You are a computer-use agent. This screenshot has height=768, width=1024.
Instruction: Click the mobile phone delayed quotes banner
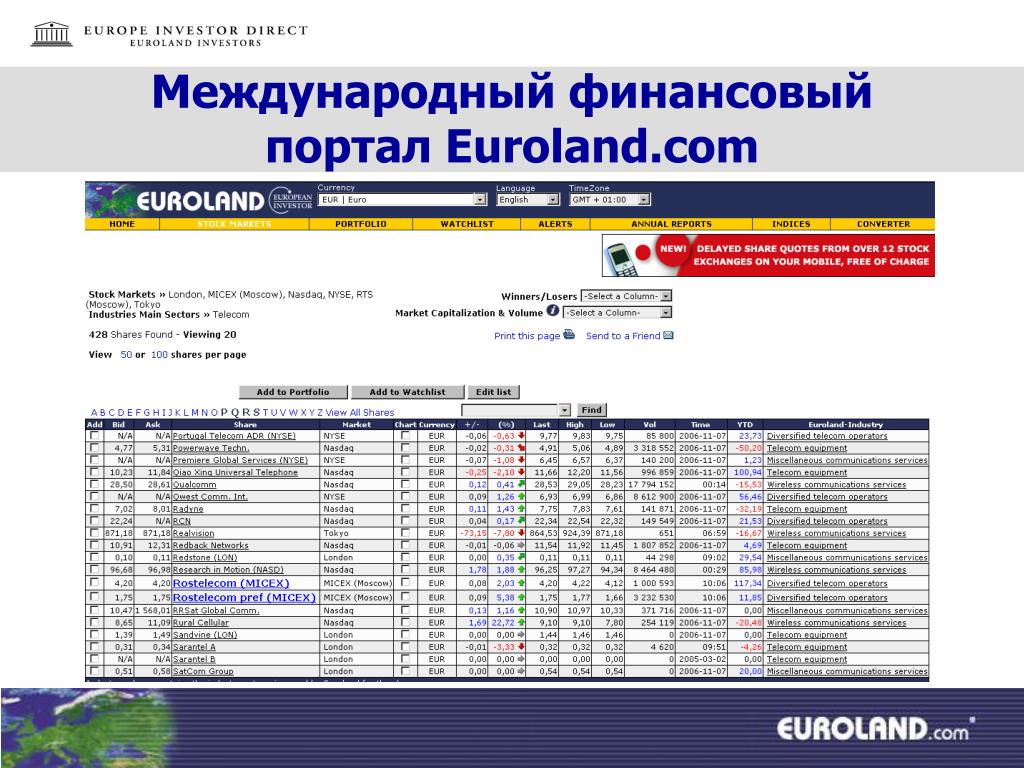click(x=768, y=255)
